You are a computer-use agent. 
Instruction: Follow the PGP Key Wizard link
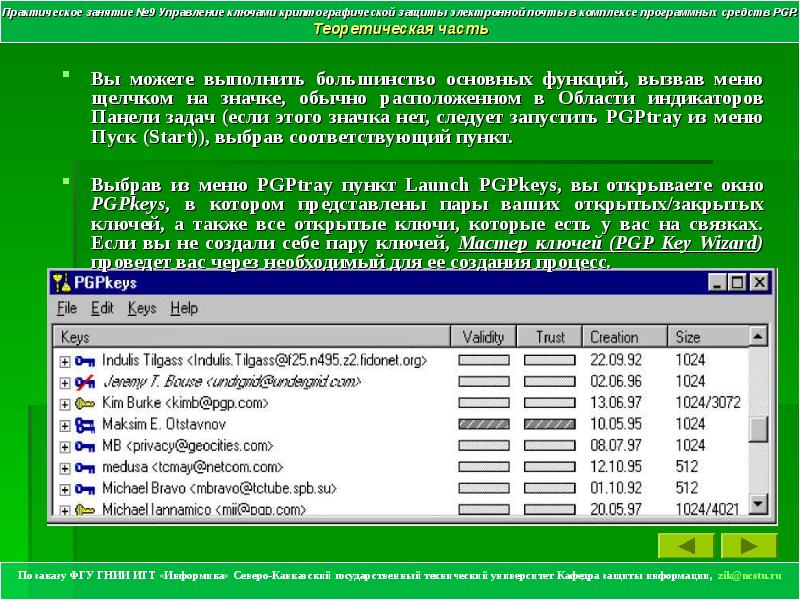click(610, 243)
